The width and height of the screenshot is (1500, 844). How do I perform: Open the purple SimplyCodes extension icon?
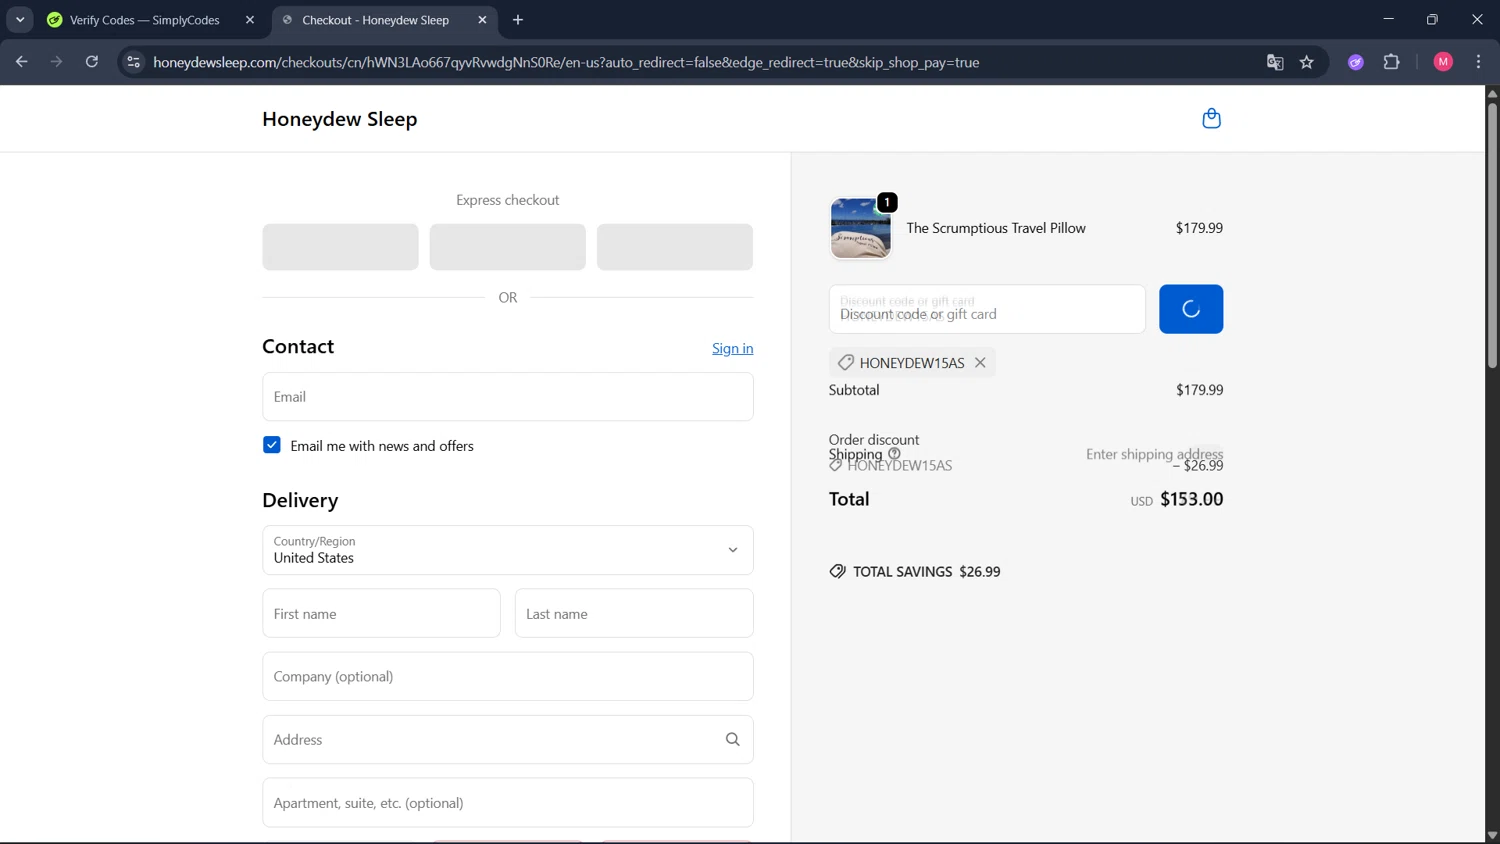click(1356, 62)
